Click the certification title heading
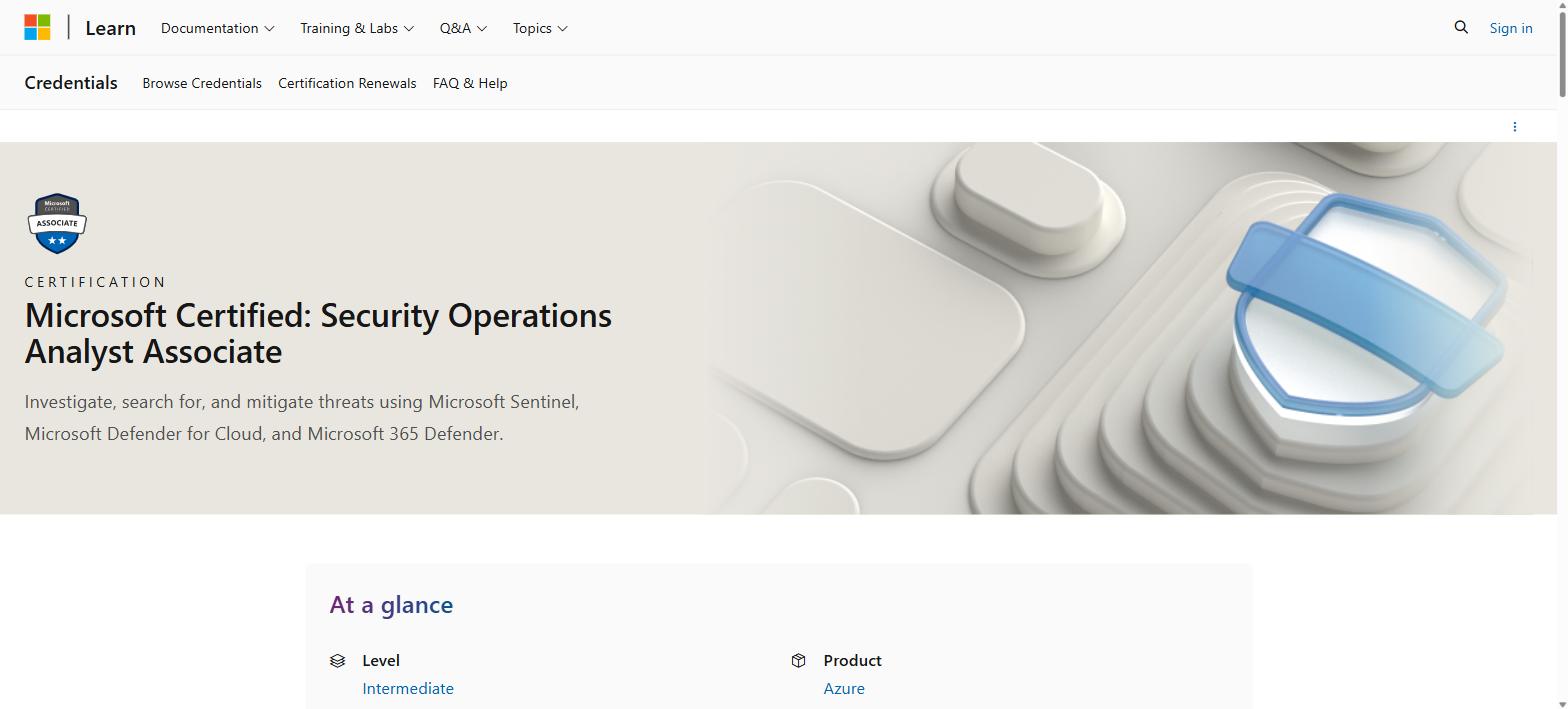This screenshot has height=709, width=1568. [x=318, y=333]
